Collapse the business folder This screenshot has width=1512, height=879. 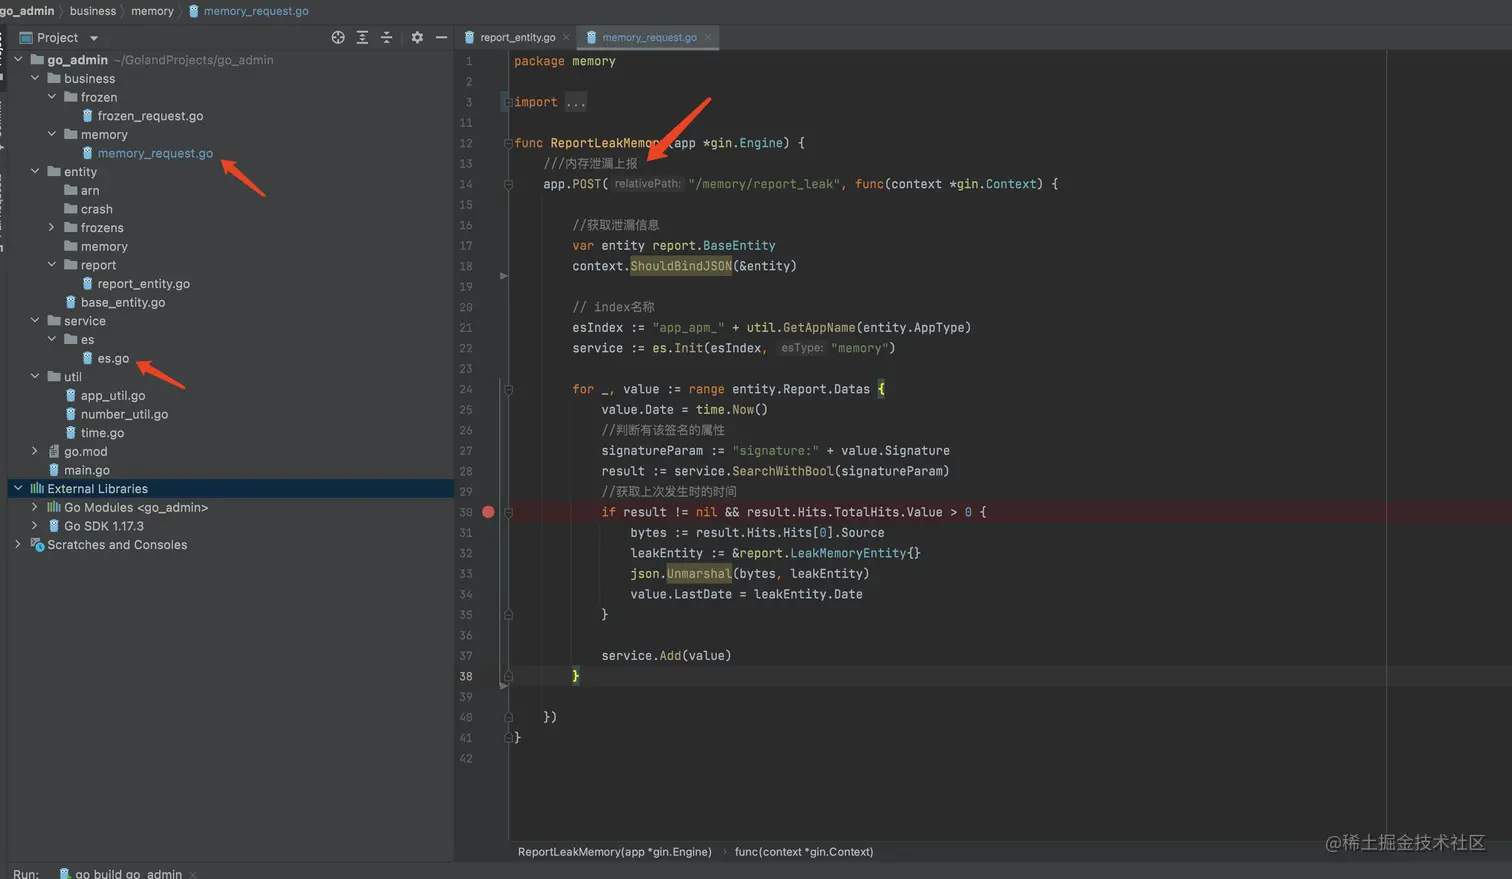tap(35, 78)
